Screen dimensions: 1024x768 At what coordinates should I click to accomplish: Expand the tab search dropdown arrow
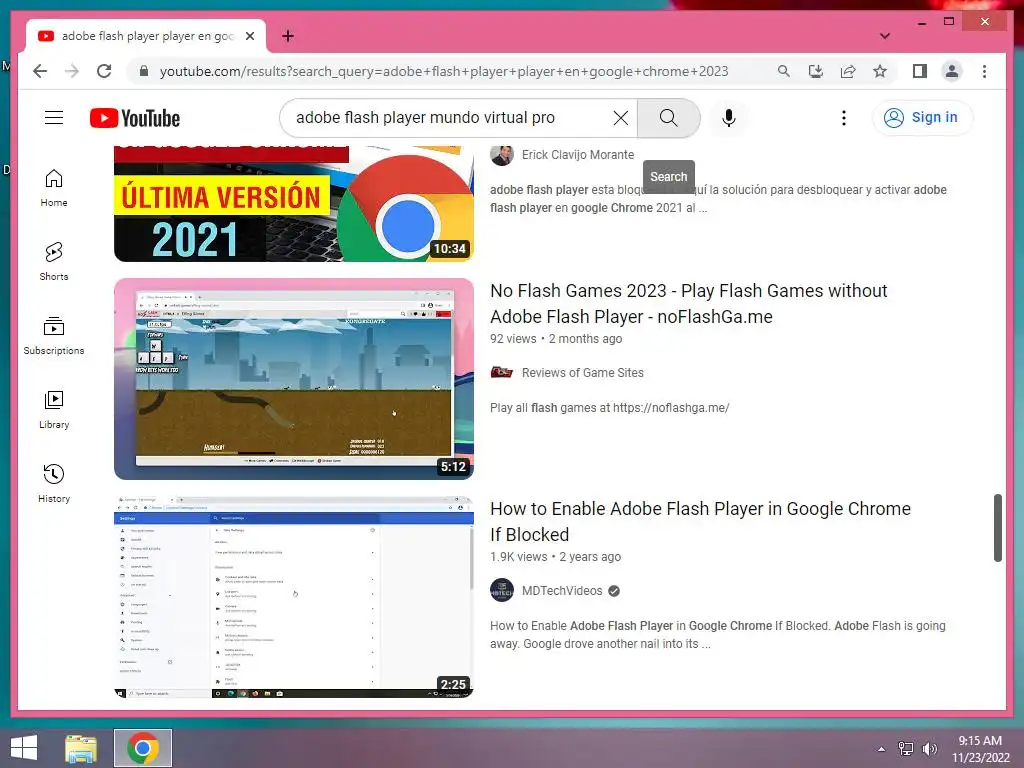pos(885,36)
